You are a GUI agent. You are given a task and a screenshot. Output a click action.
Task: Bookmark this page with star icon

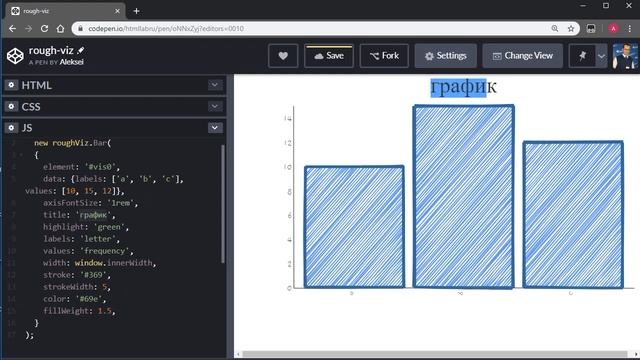tap(571, 29)
